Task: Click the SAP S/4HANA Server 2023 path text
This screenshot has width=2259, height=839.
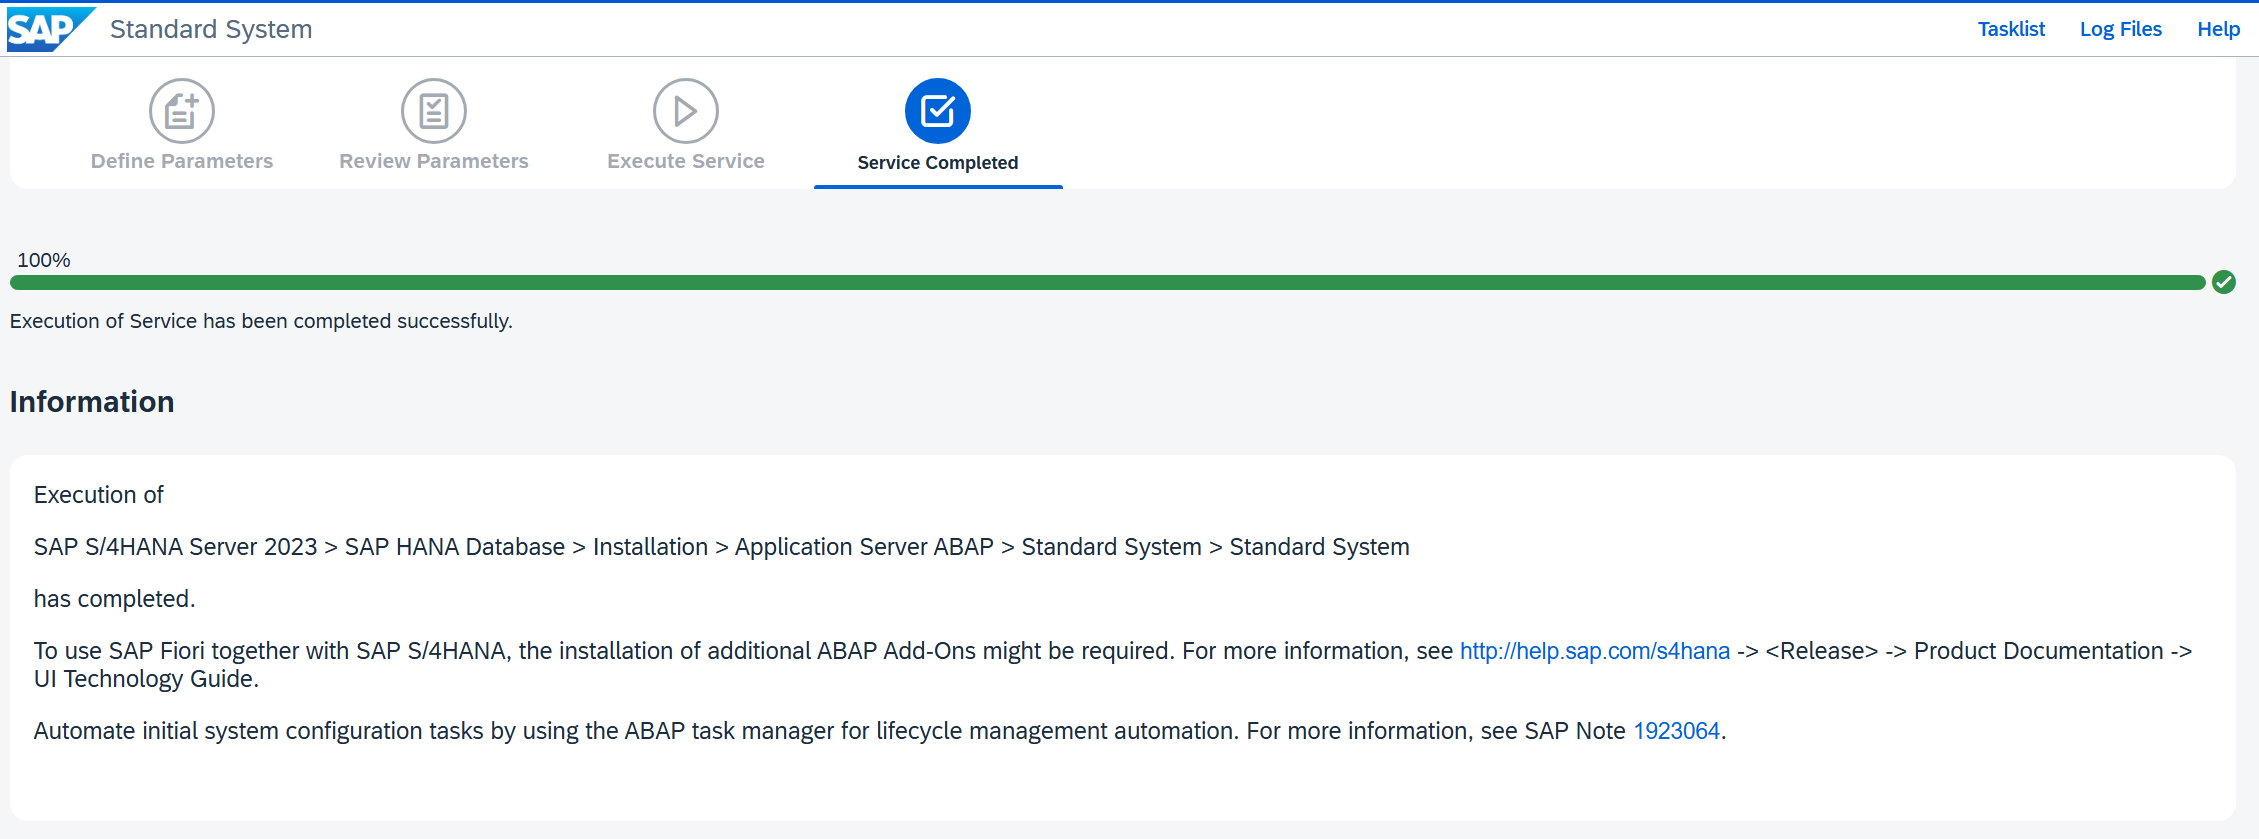Action: click(x=722, y=547)
